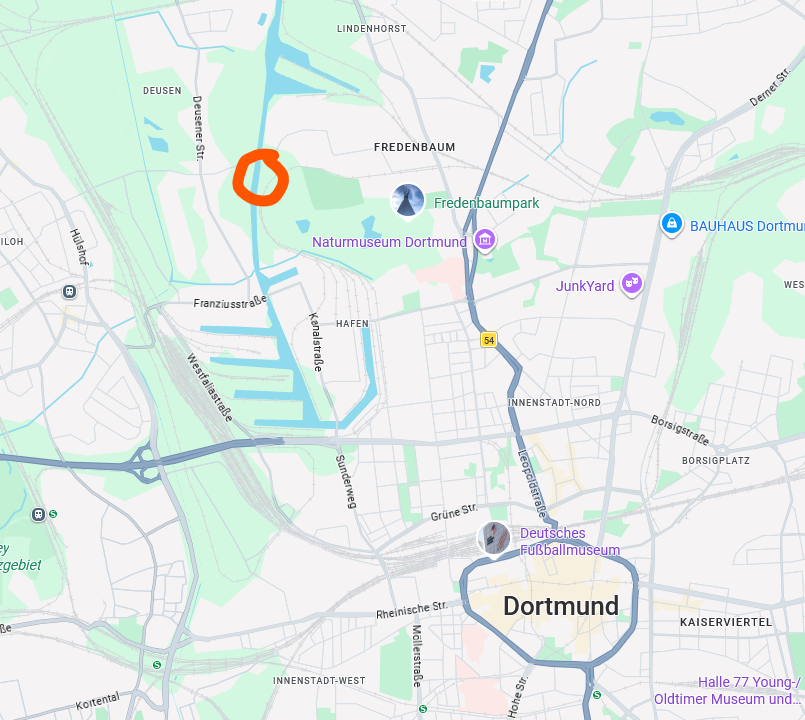Image resolution: width=805 pixels, height=720 pixels.
Task: Click the Deutsches Fußballmuseum photo marker
Action: click(x=493, y=539)
